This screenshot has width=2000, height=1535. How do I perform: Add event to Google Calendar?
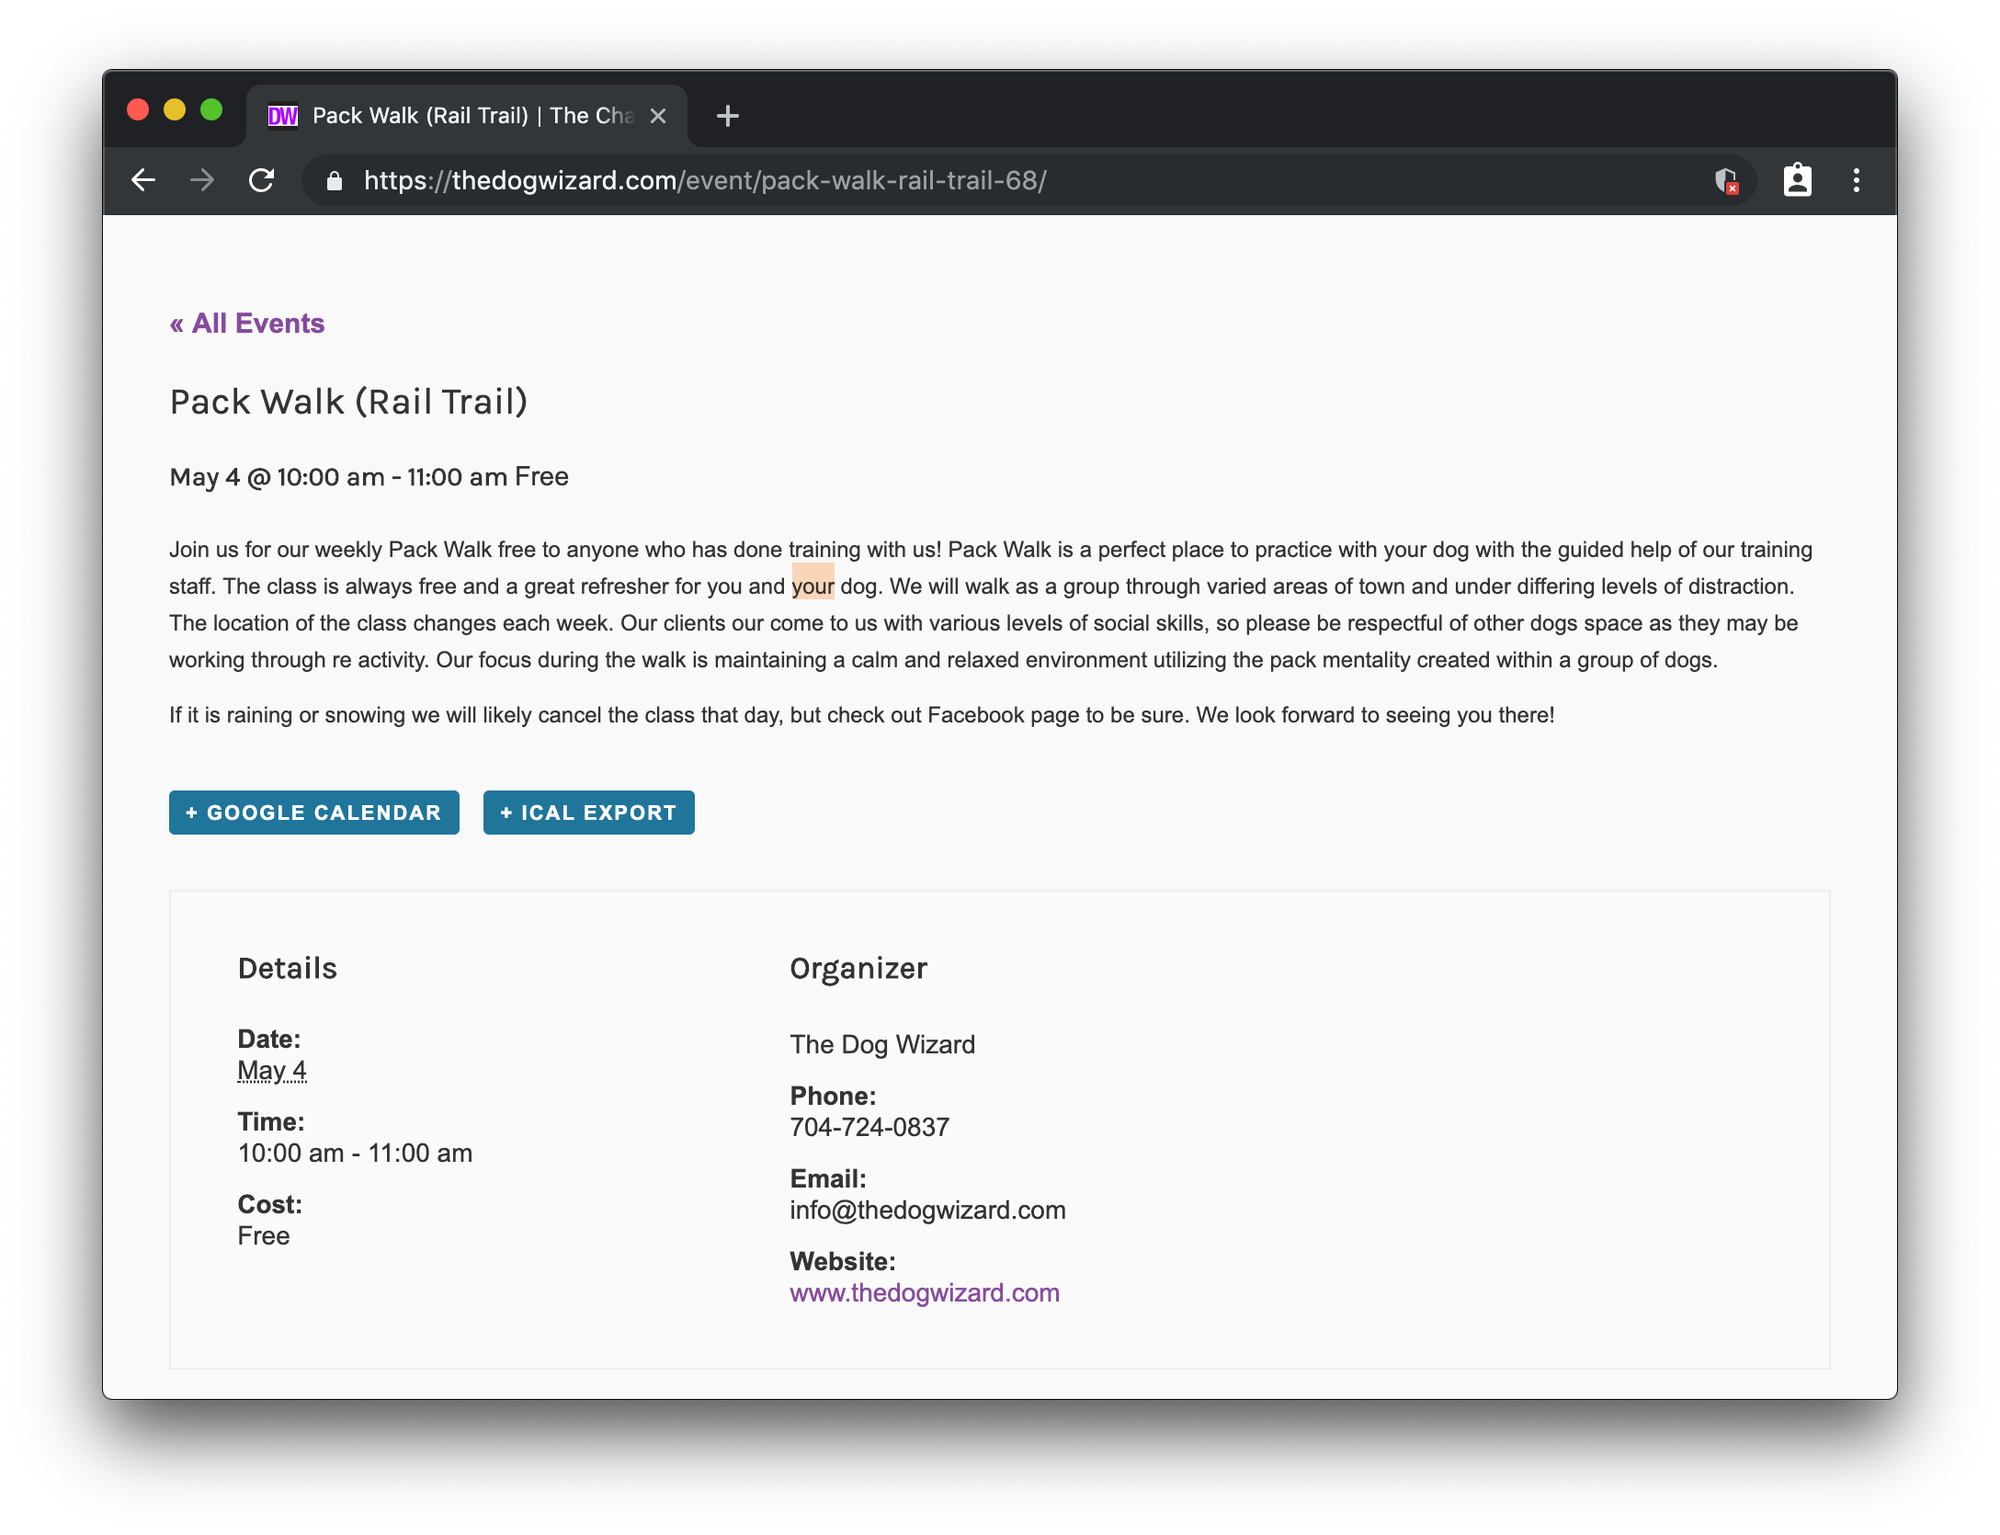pos(314,813)
